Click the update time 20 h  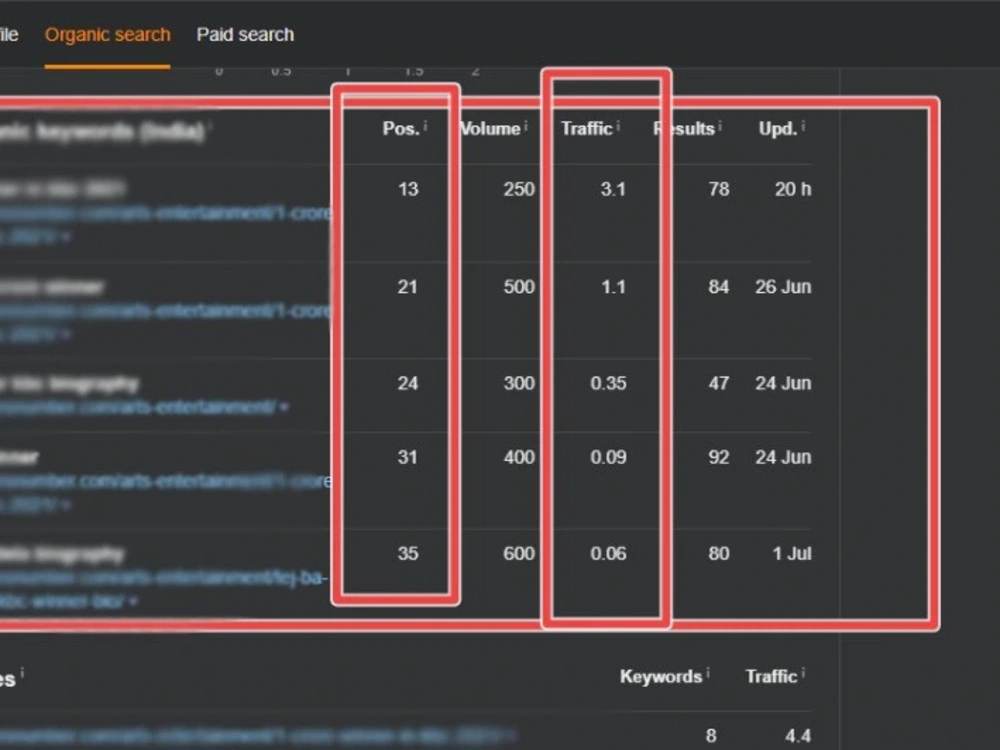point(793,189)
